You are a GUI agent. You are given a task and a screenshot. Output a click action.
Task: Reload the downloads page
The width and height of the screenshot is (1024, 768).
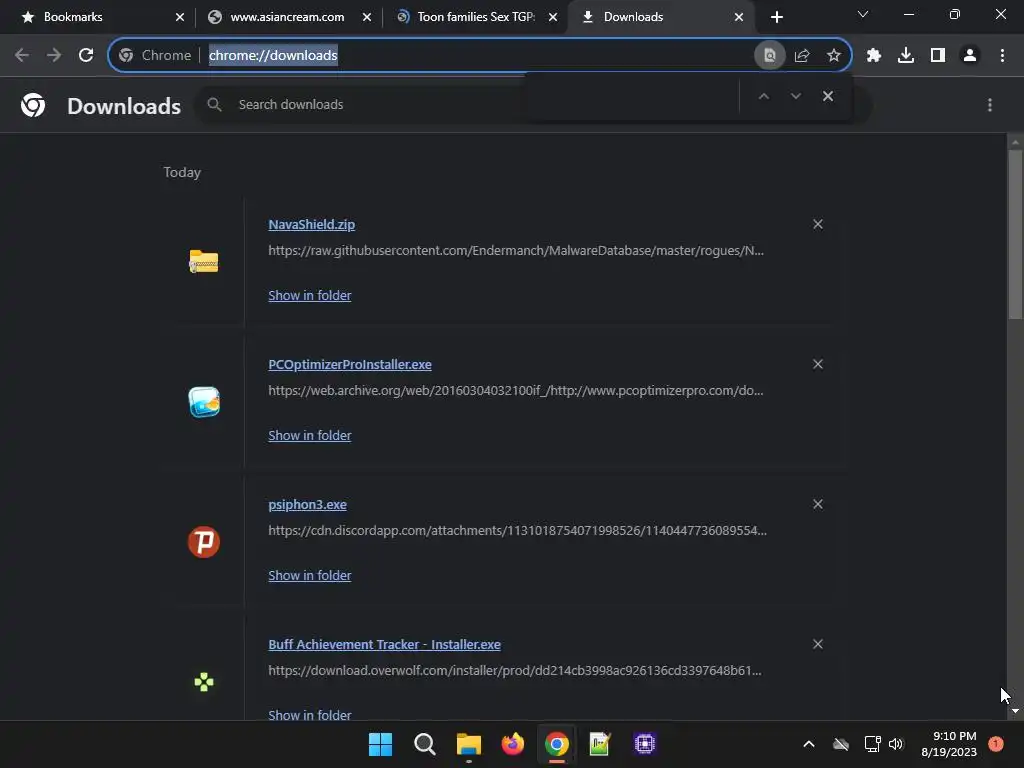(86, 56)
